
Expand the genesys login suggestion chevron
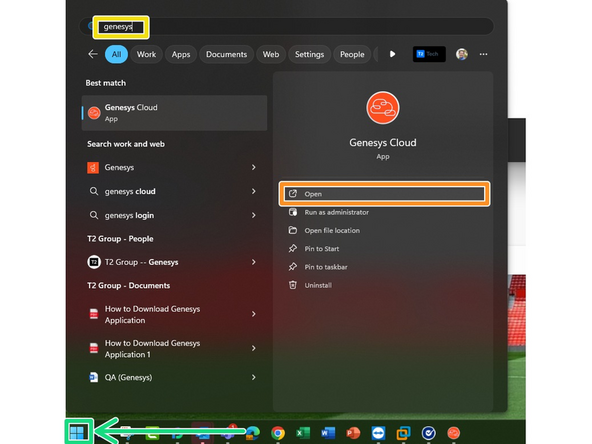coord(254,215)
